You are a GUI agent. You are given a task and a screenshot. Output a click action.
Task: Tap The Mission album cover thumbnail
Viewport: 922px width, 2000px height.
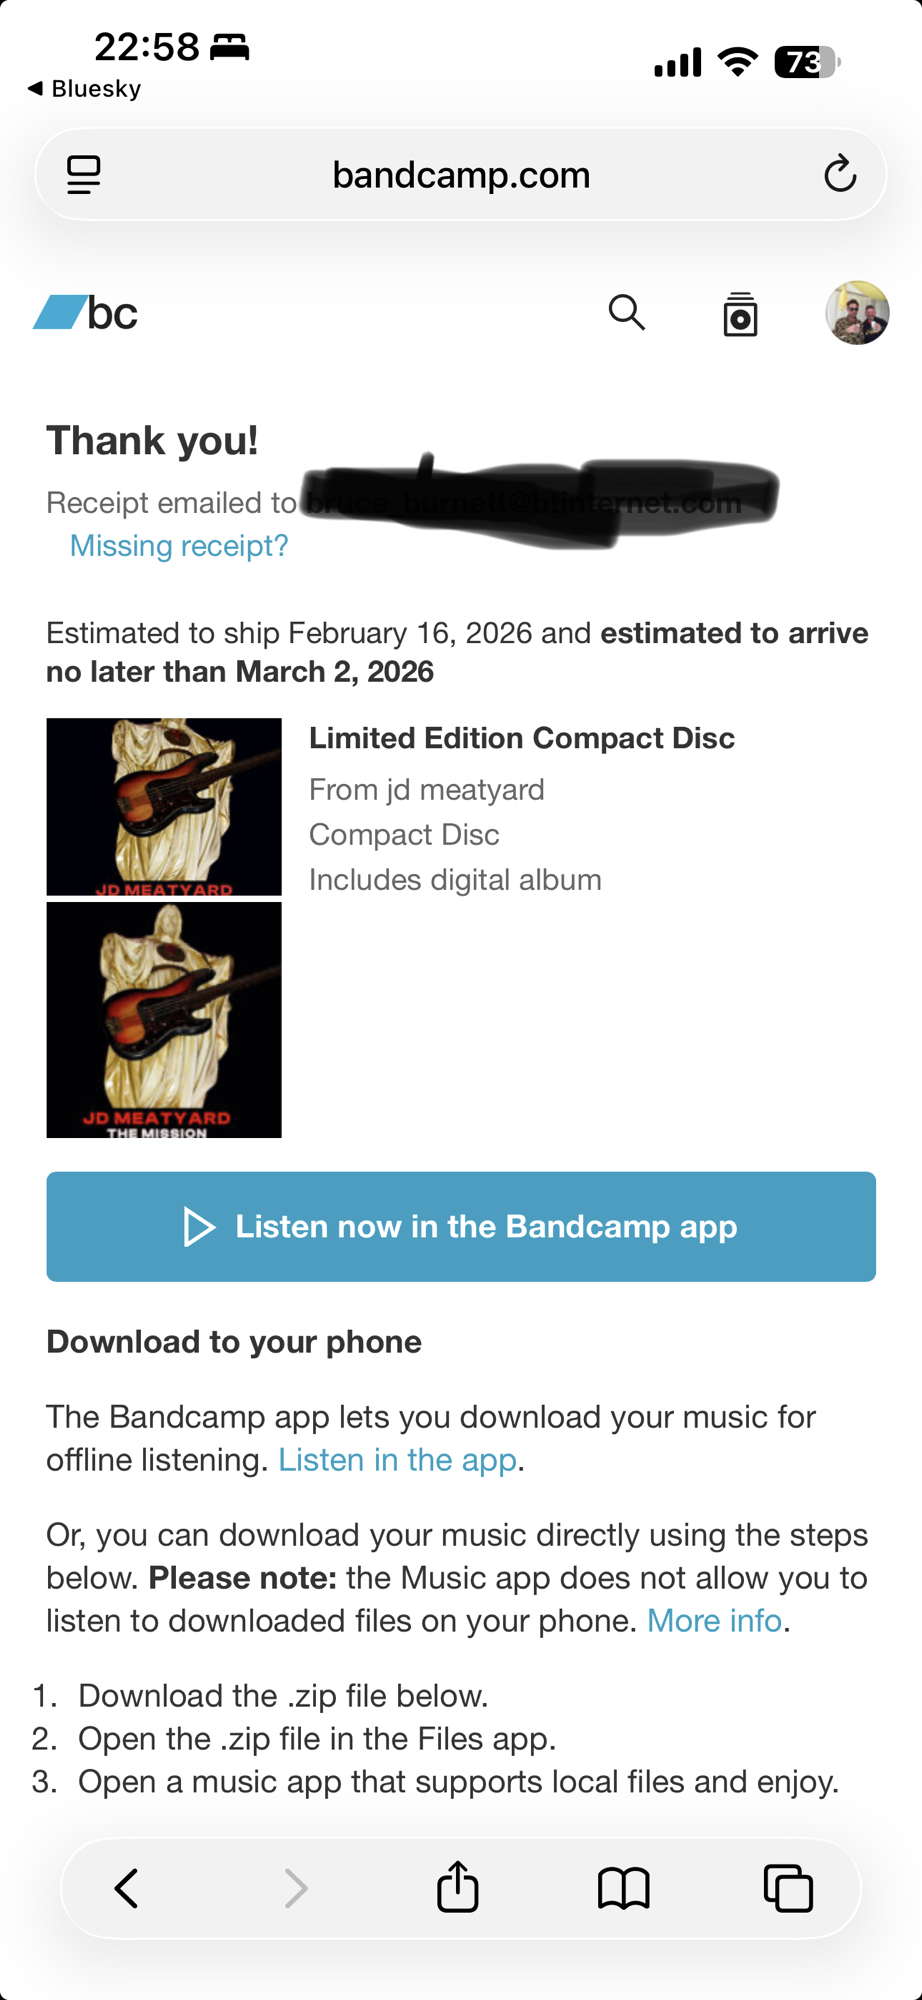pyautogui.click(x=164, y=1019)
